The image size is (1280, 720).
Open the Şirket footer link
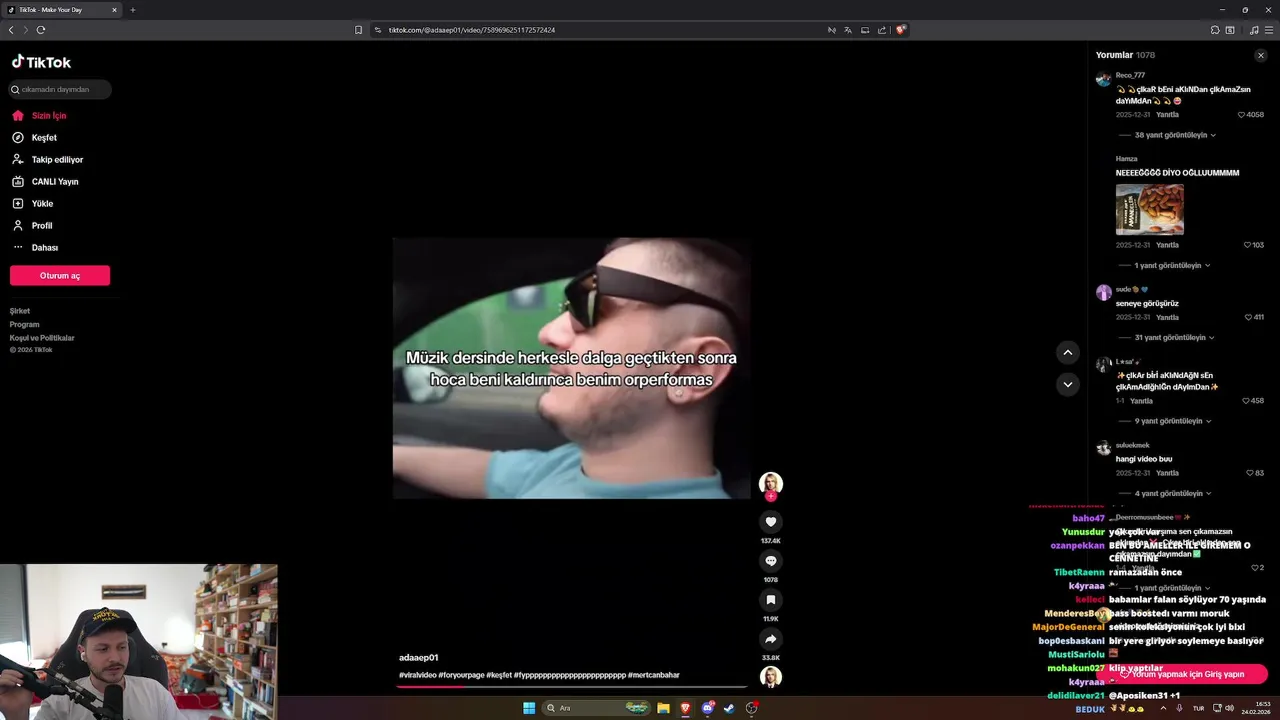pyautogui.click(x=20, y=311)
